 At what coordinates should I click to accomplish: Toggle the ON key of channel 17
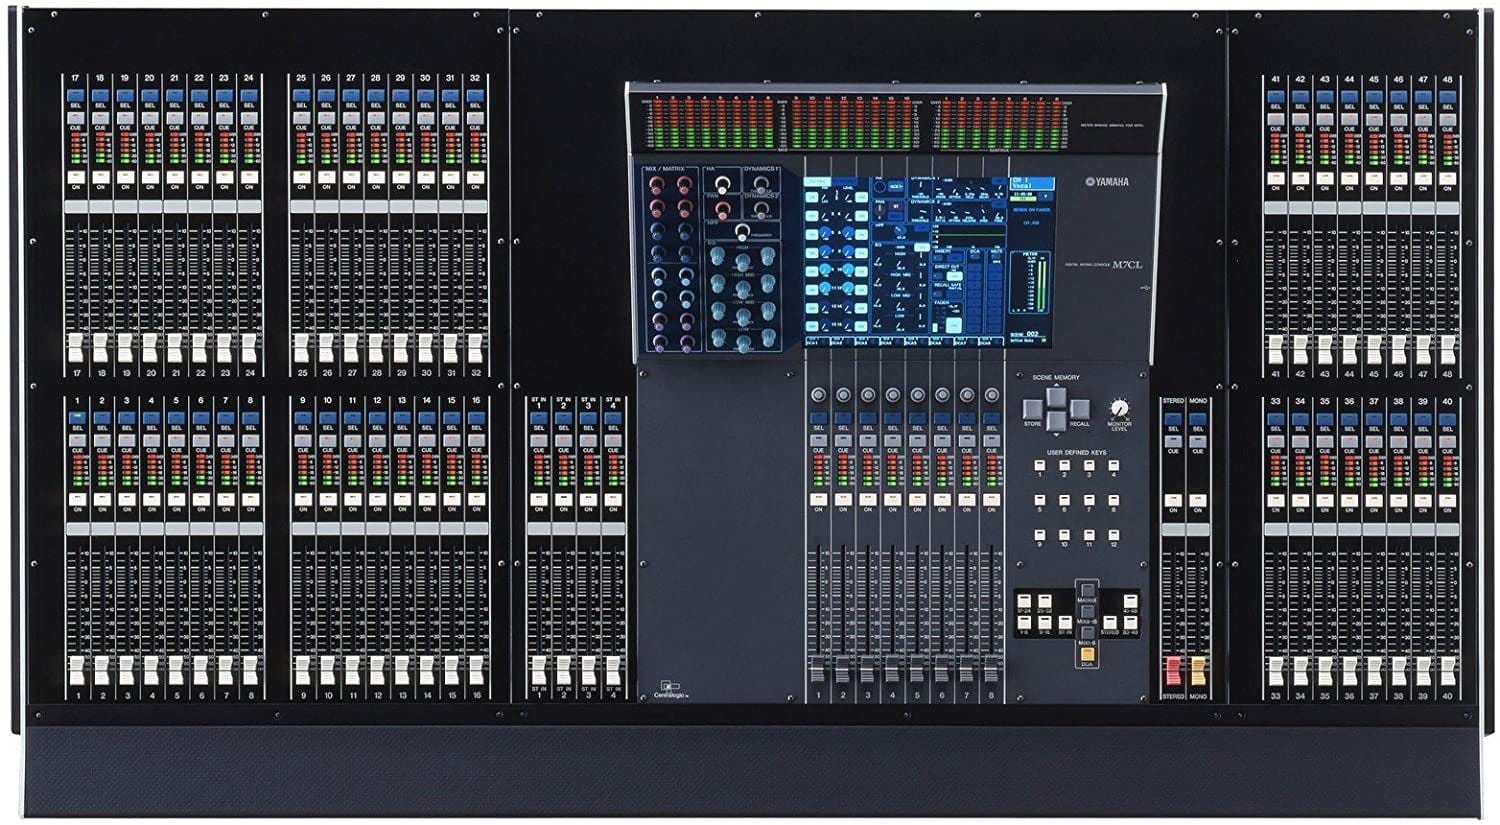[76, 176]
